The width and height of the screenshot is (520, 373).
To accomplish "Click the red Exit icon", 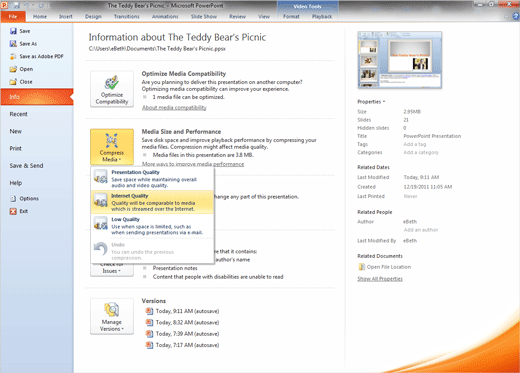I will coord(13,211).
